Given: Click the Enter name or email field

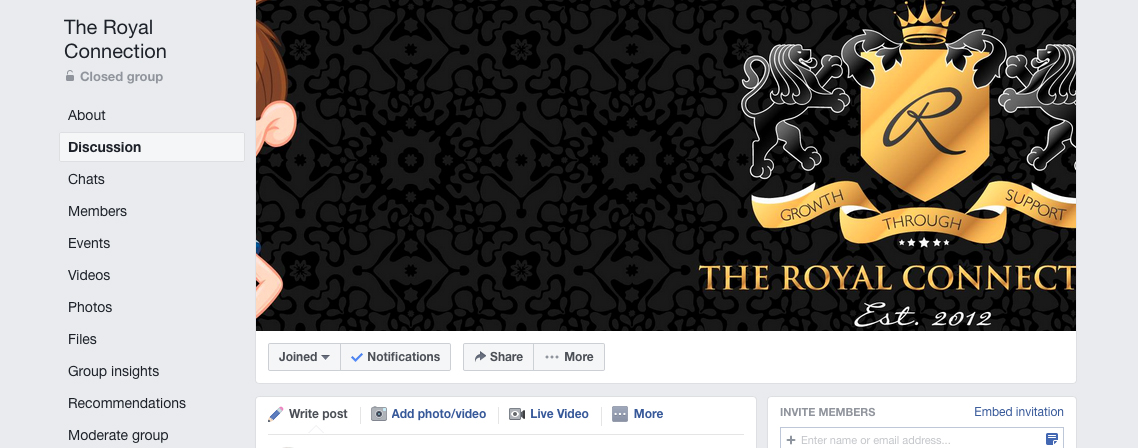Looking at the screenshot, I should 913,439.
